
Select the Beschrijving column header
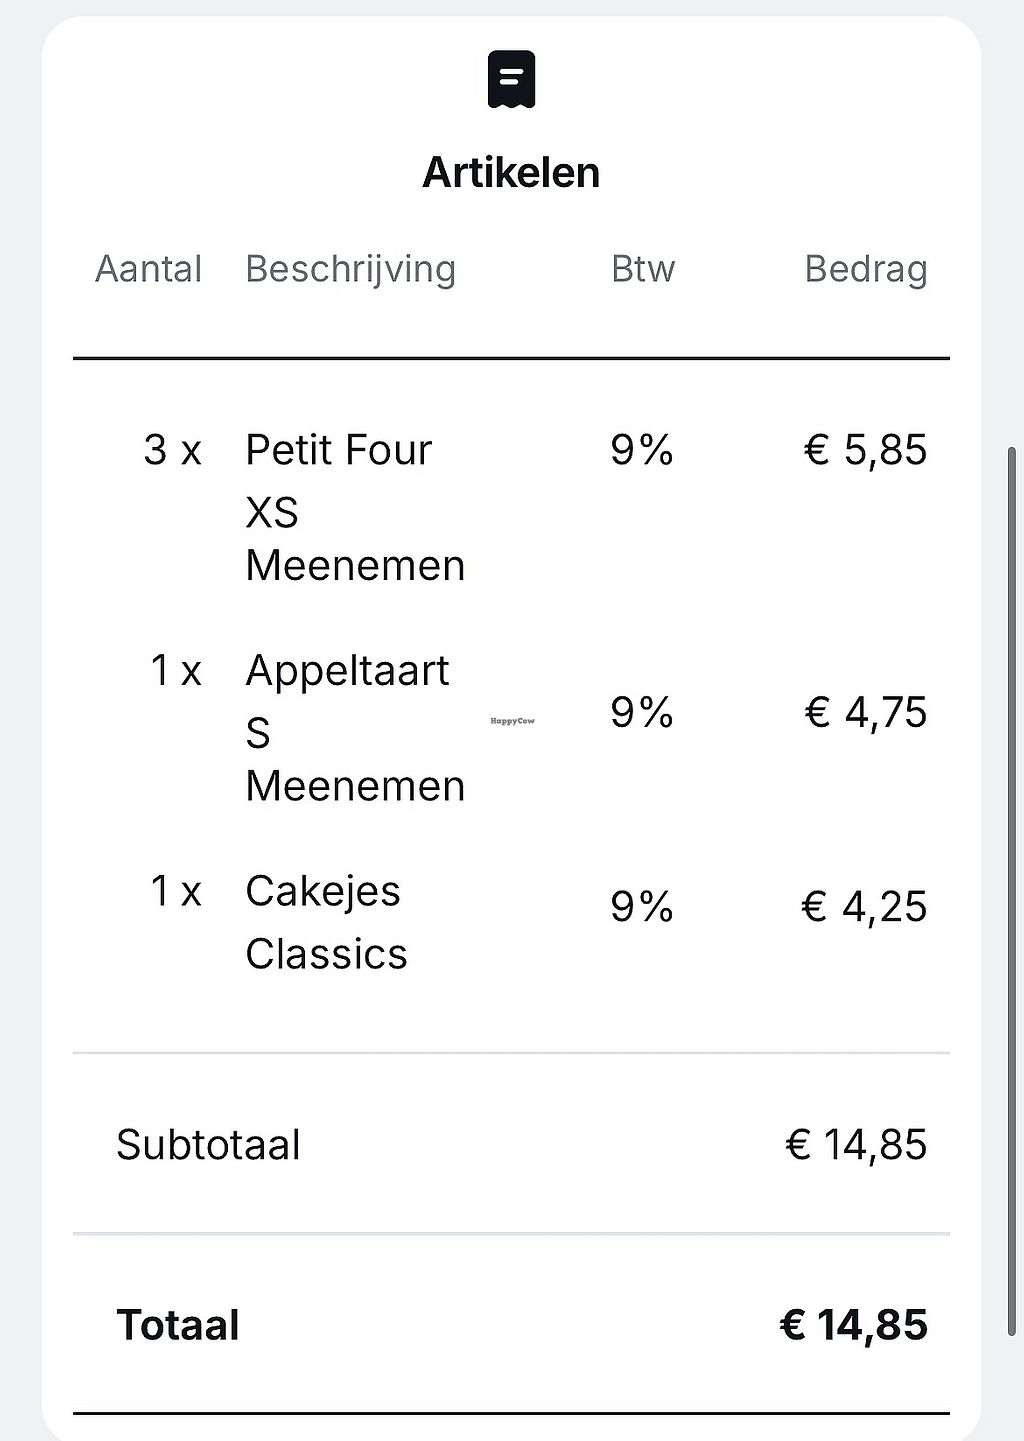[x=351, y=270]
